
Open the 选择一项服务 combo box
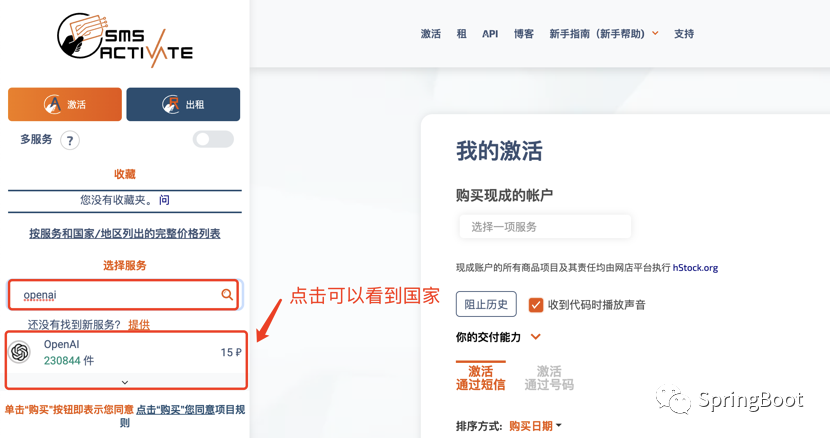click(545, 227)
